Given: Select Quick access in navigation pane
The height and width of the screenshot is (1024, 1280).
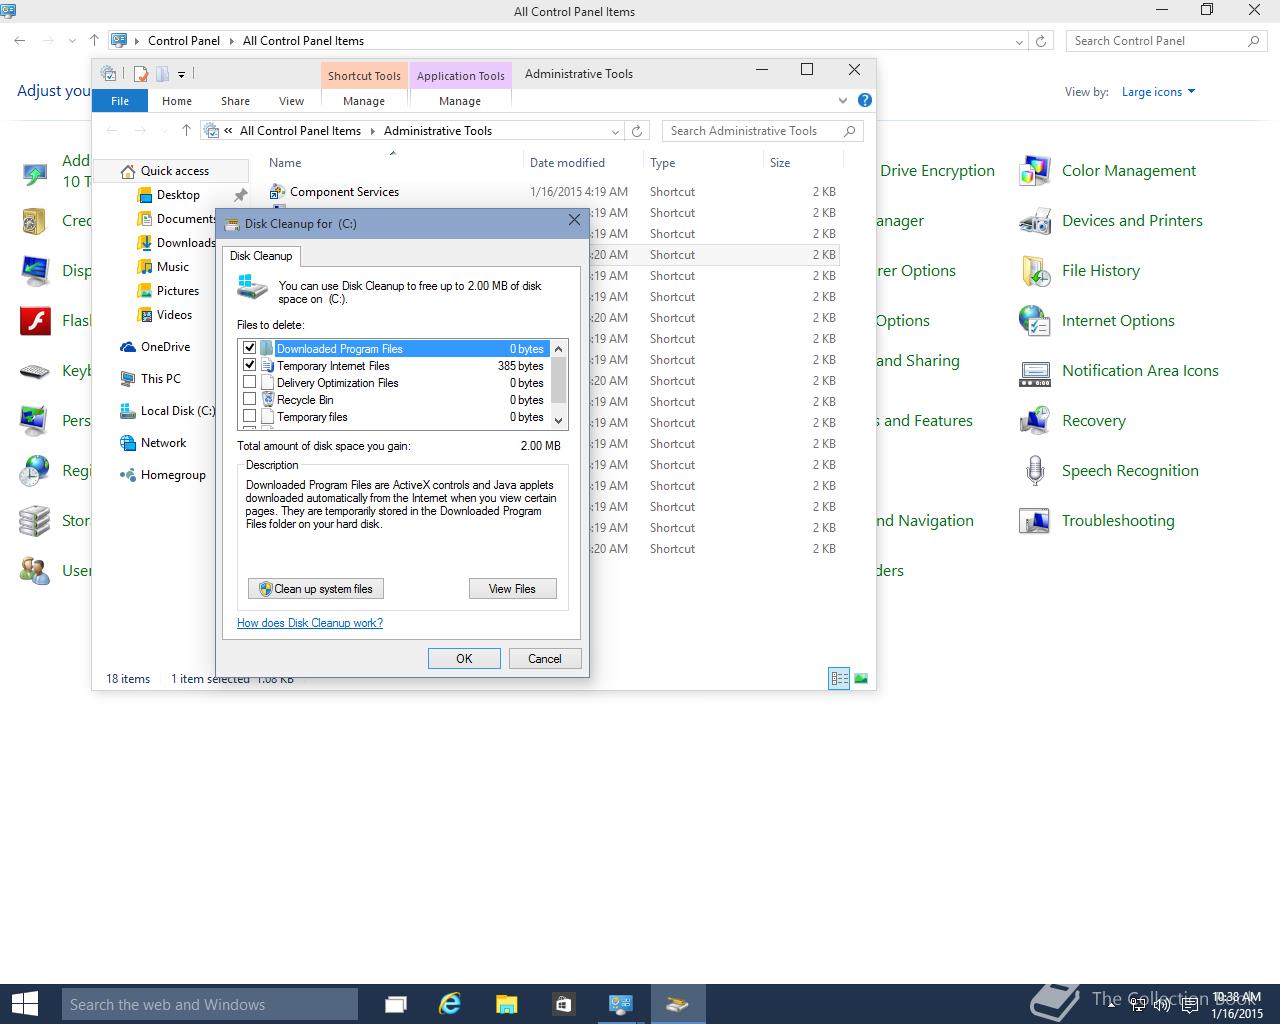Looking at the screenshot, I should (175, 171).
